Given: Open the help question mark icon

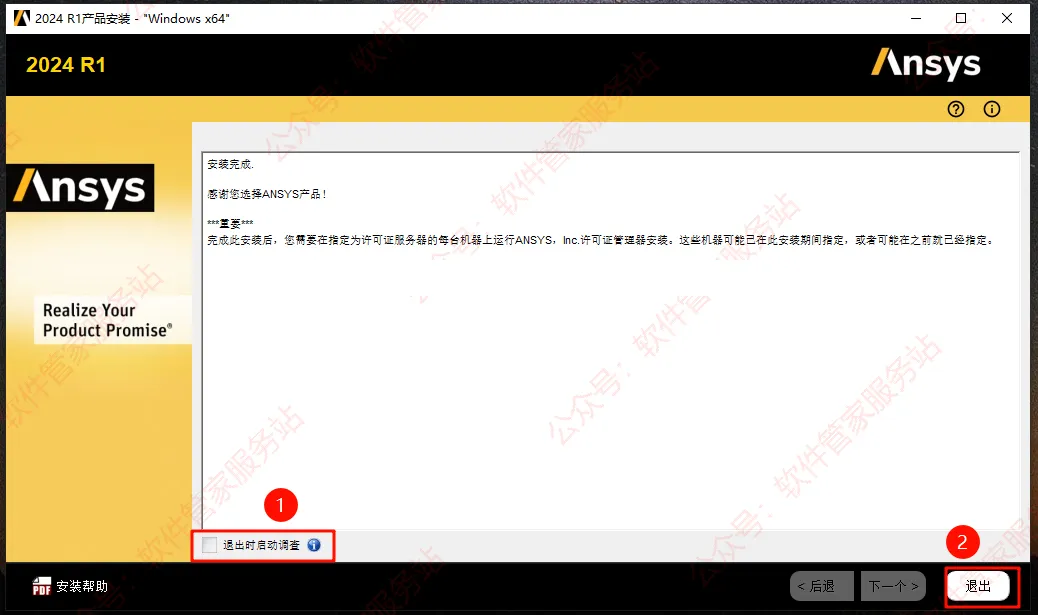Looking at the screenshot, I should [955, 109].
